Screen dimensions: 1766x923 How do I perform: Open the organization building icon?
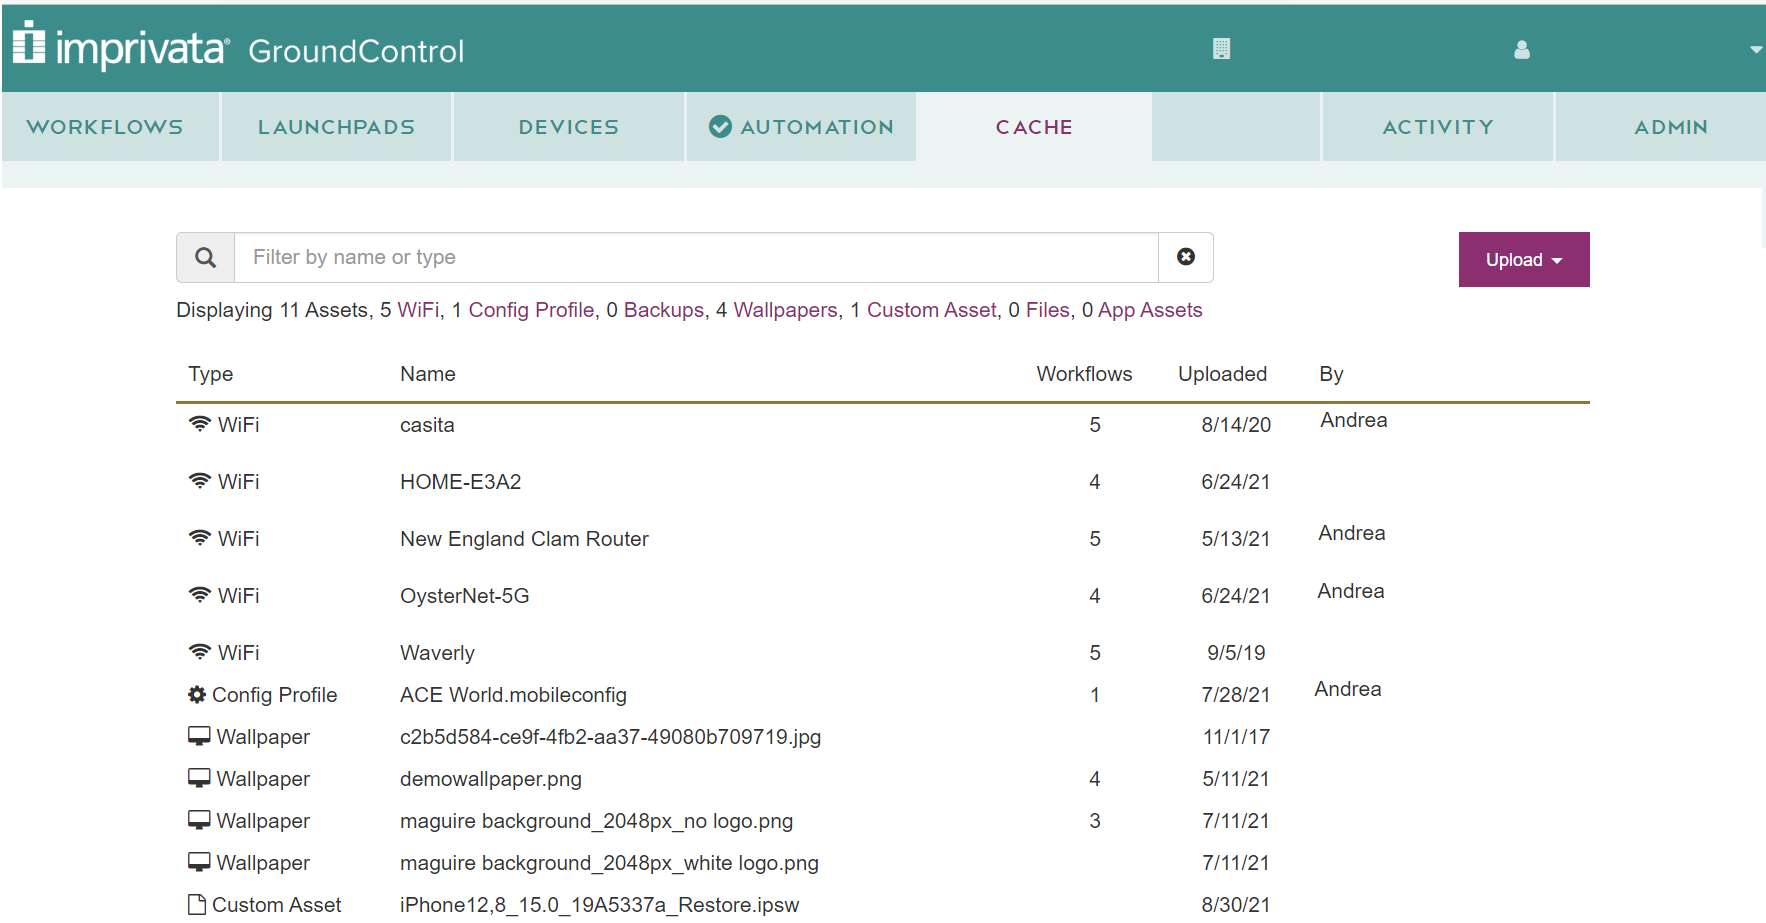pyautogui.click(x=1221, y=48)
